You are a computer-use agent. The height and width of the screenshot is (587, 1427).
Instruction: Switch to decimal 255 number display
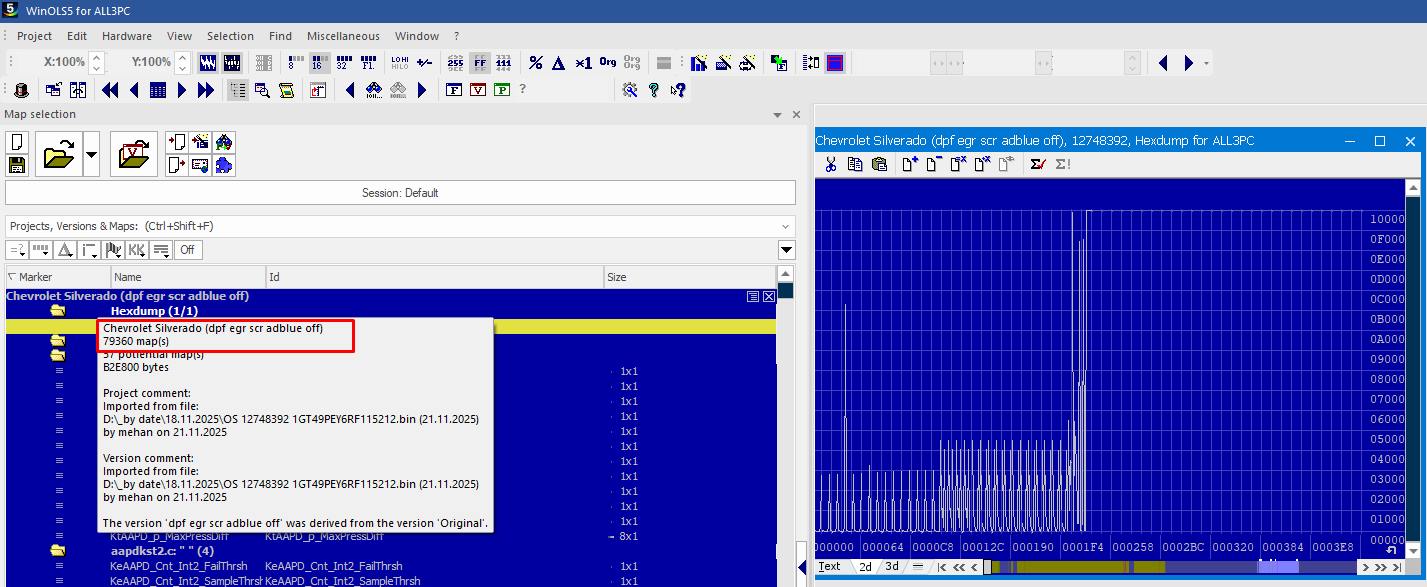click(455, 63)
